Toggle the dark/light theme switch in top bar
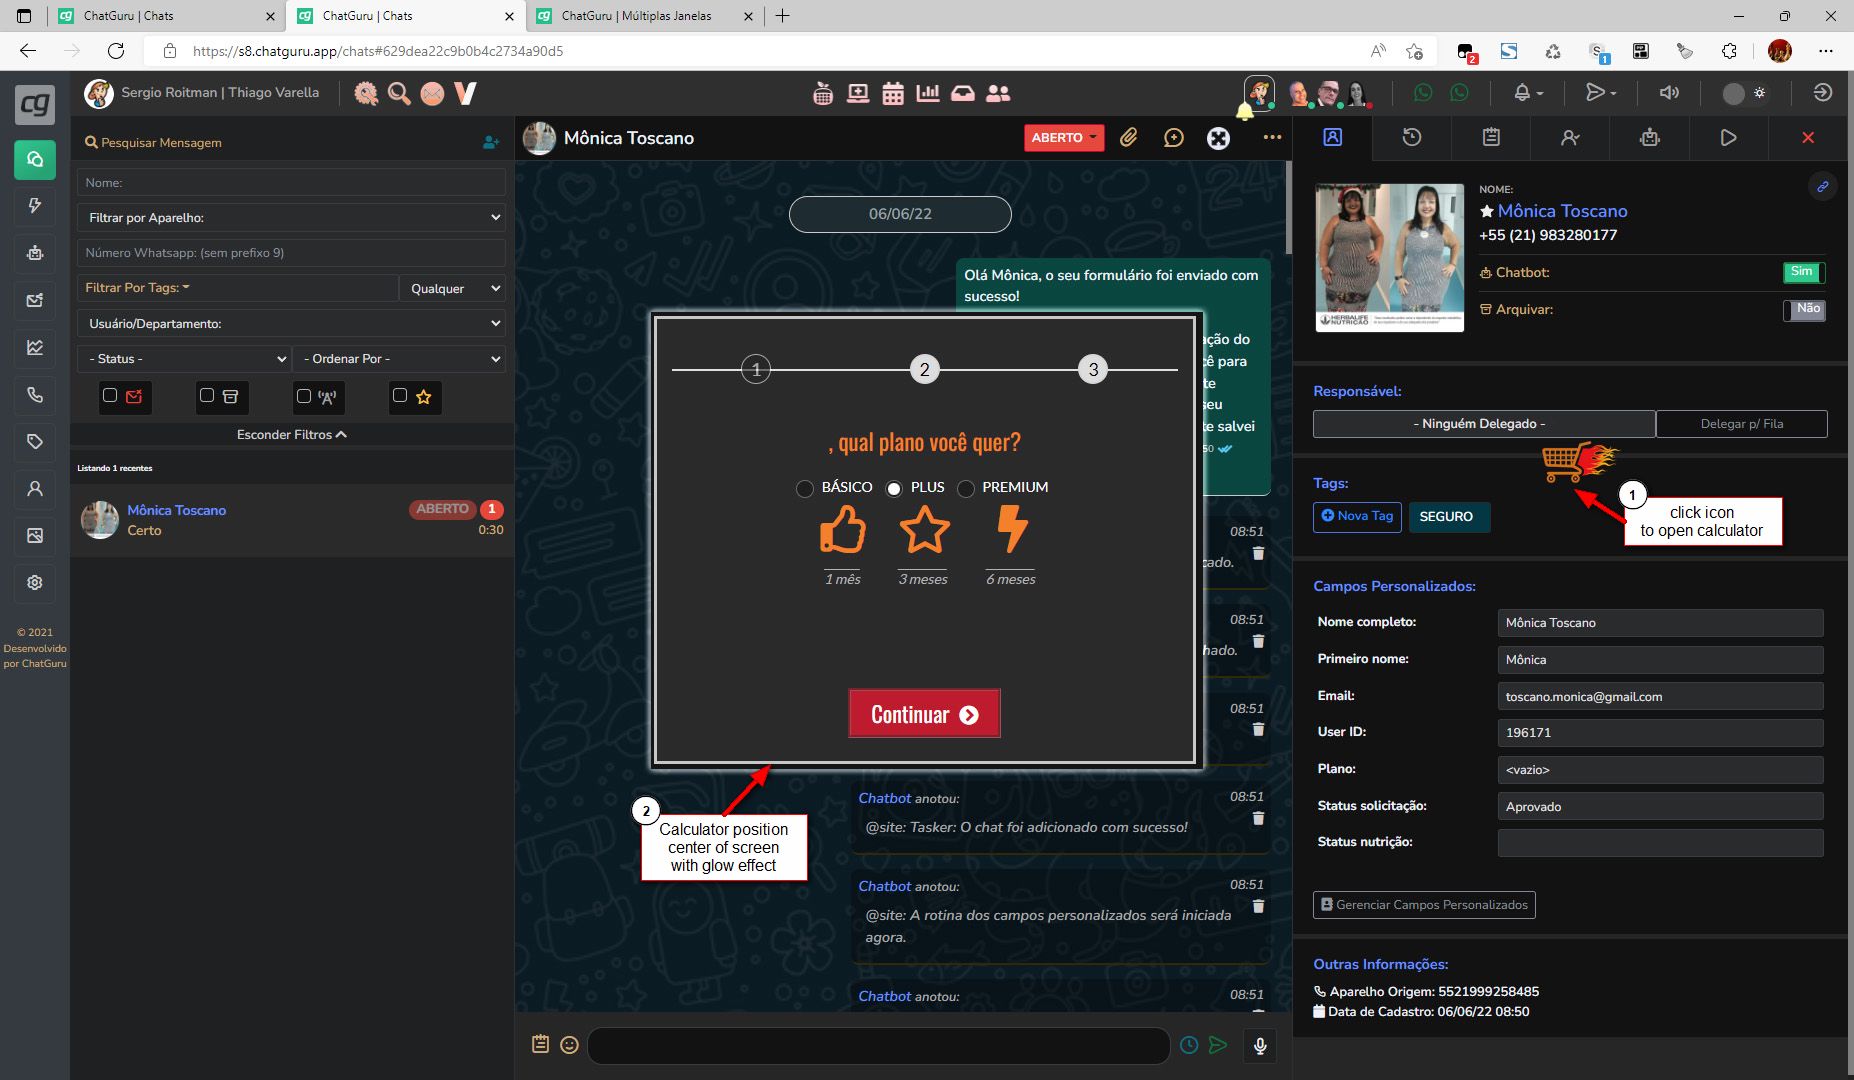 (x=1746, y=93)
